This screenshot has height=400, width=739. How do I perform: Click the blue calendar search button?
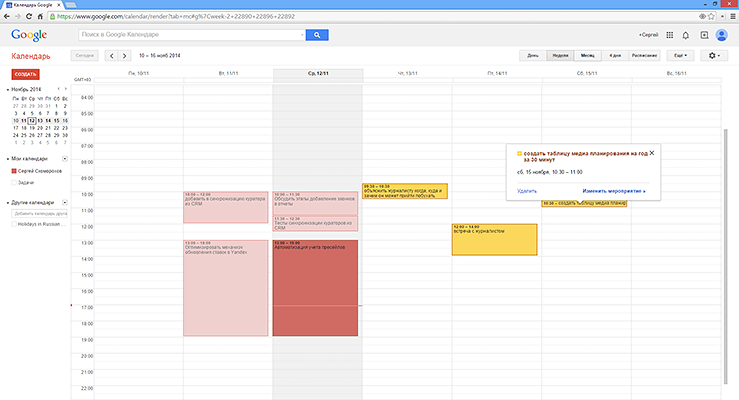click(x=317, y=35)
